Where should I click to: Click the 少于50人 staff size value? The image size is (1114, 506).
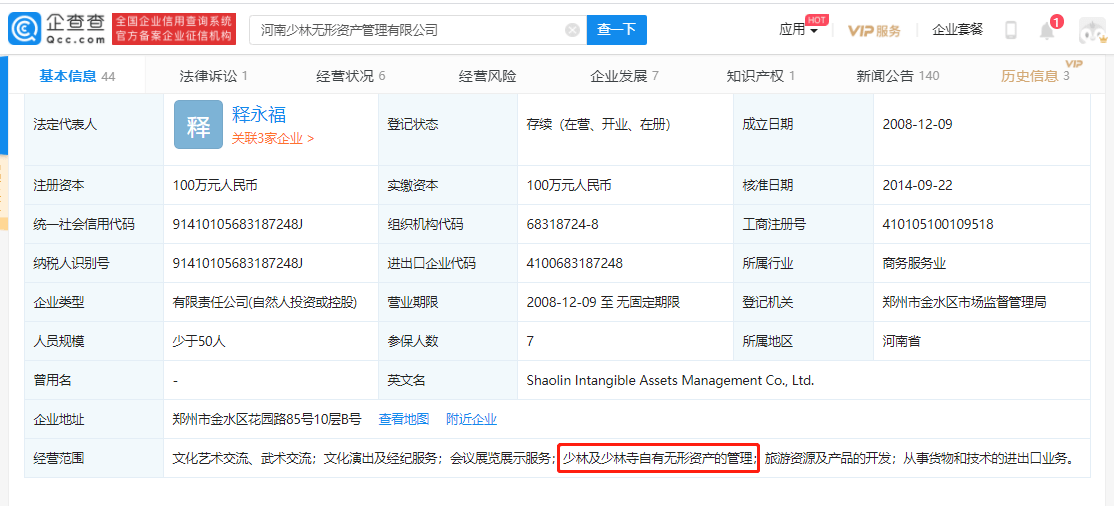tap(199, 342)
